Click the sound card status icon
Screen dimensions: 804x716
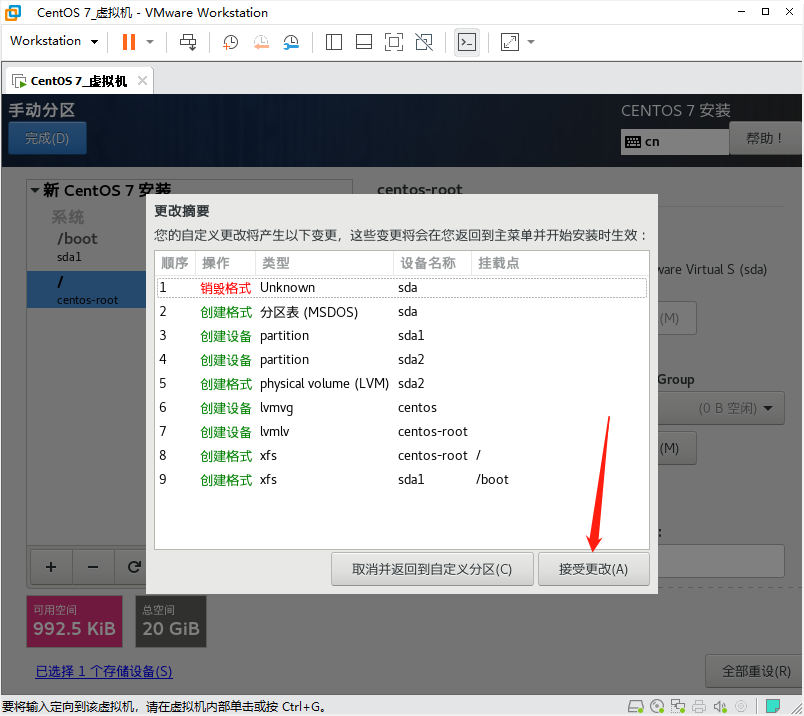coord(720,707)
